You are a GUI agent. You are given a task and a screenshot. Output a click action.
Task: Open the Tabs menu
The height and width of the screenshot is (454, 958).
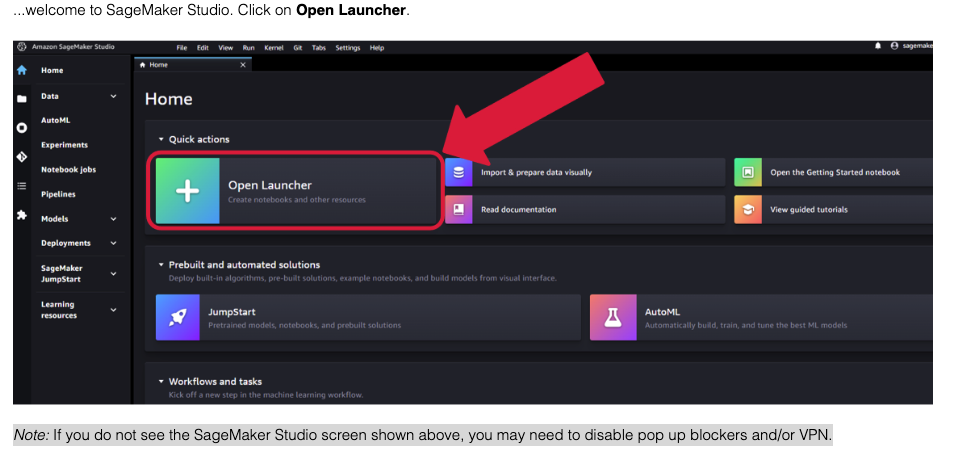[319, 48]
